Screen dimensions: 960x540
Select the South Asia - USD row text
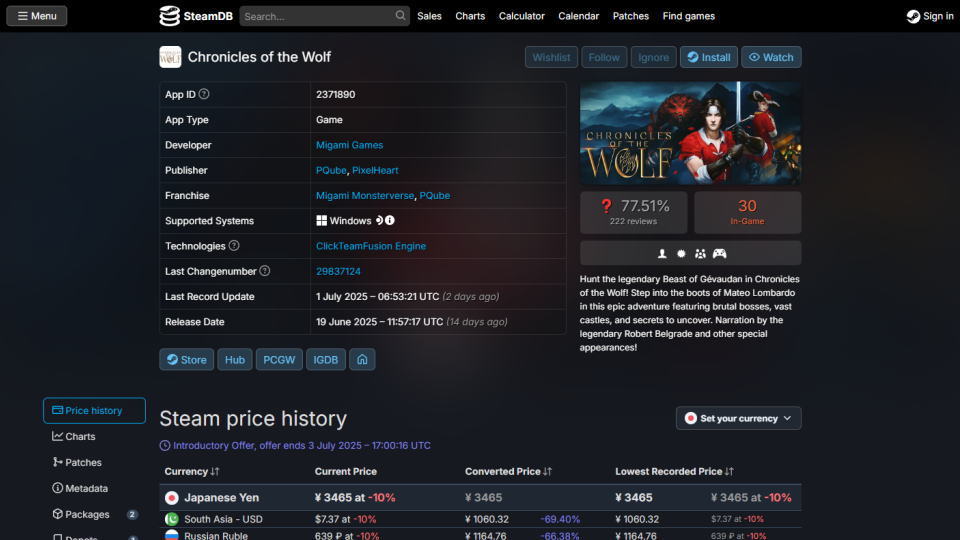coord(223,519)
